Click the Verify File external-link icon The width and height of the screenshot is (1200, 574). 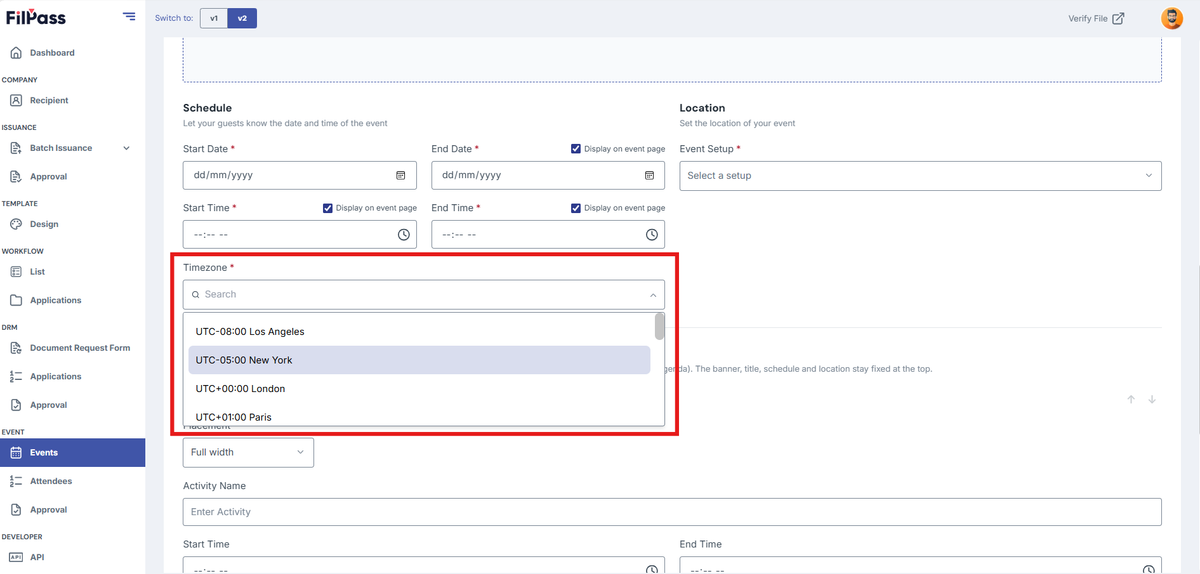[1118, 18]
